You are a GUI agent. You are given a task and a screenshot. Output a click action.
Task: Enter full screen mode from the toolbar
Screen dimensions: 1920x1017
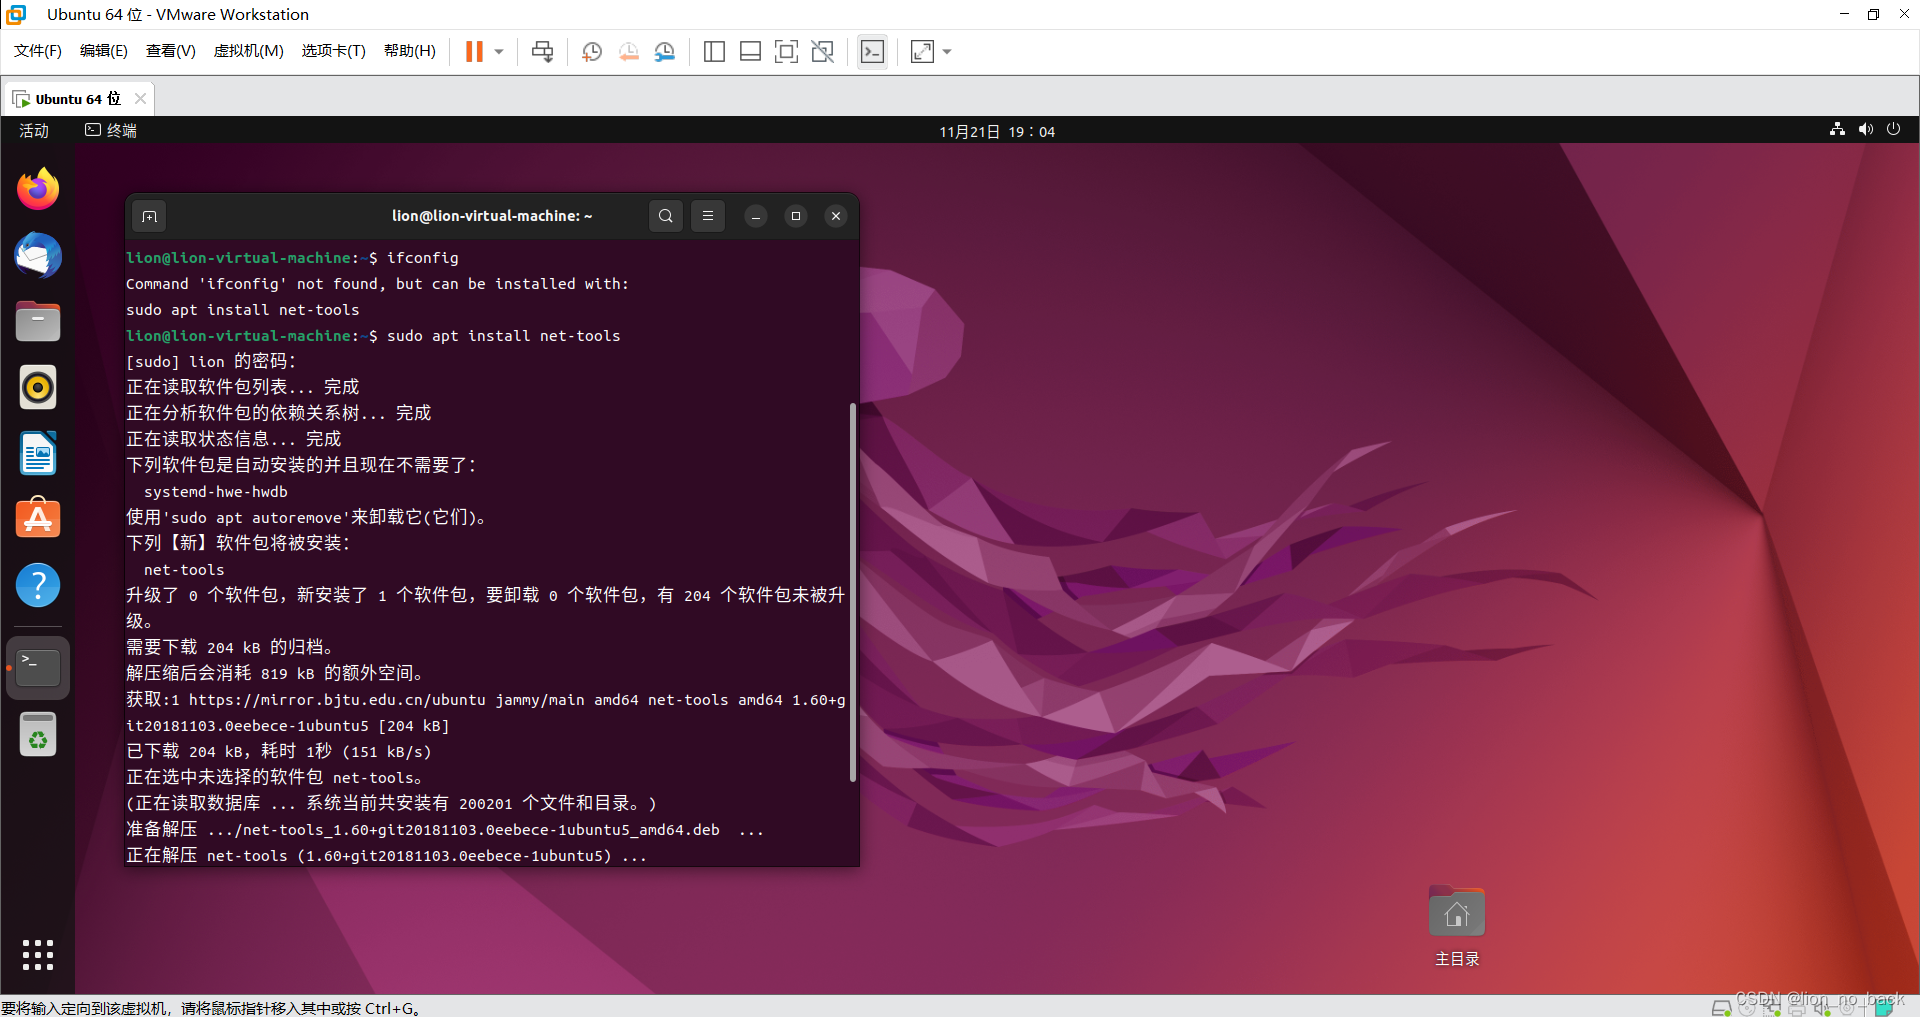click(x=787, y=51)
